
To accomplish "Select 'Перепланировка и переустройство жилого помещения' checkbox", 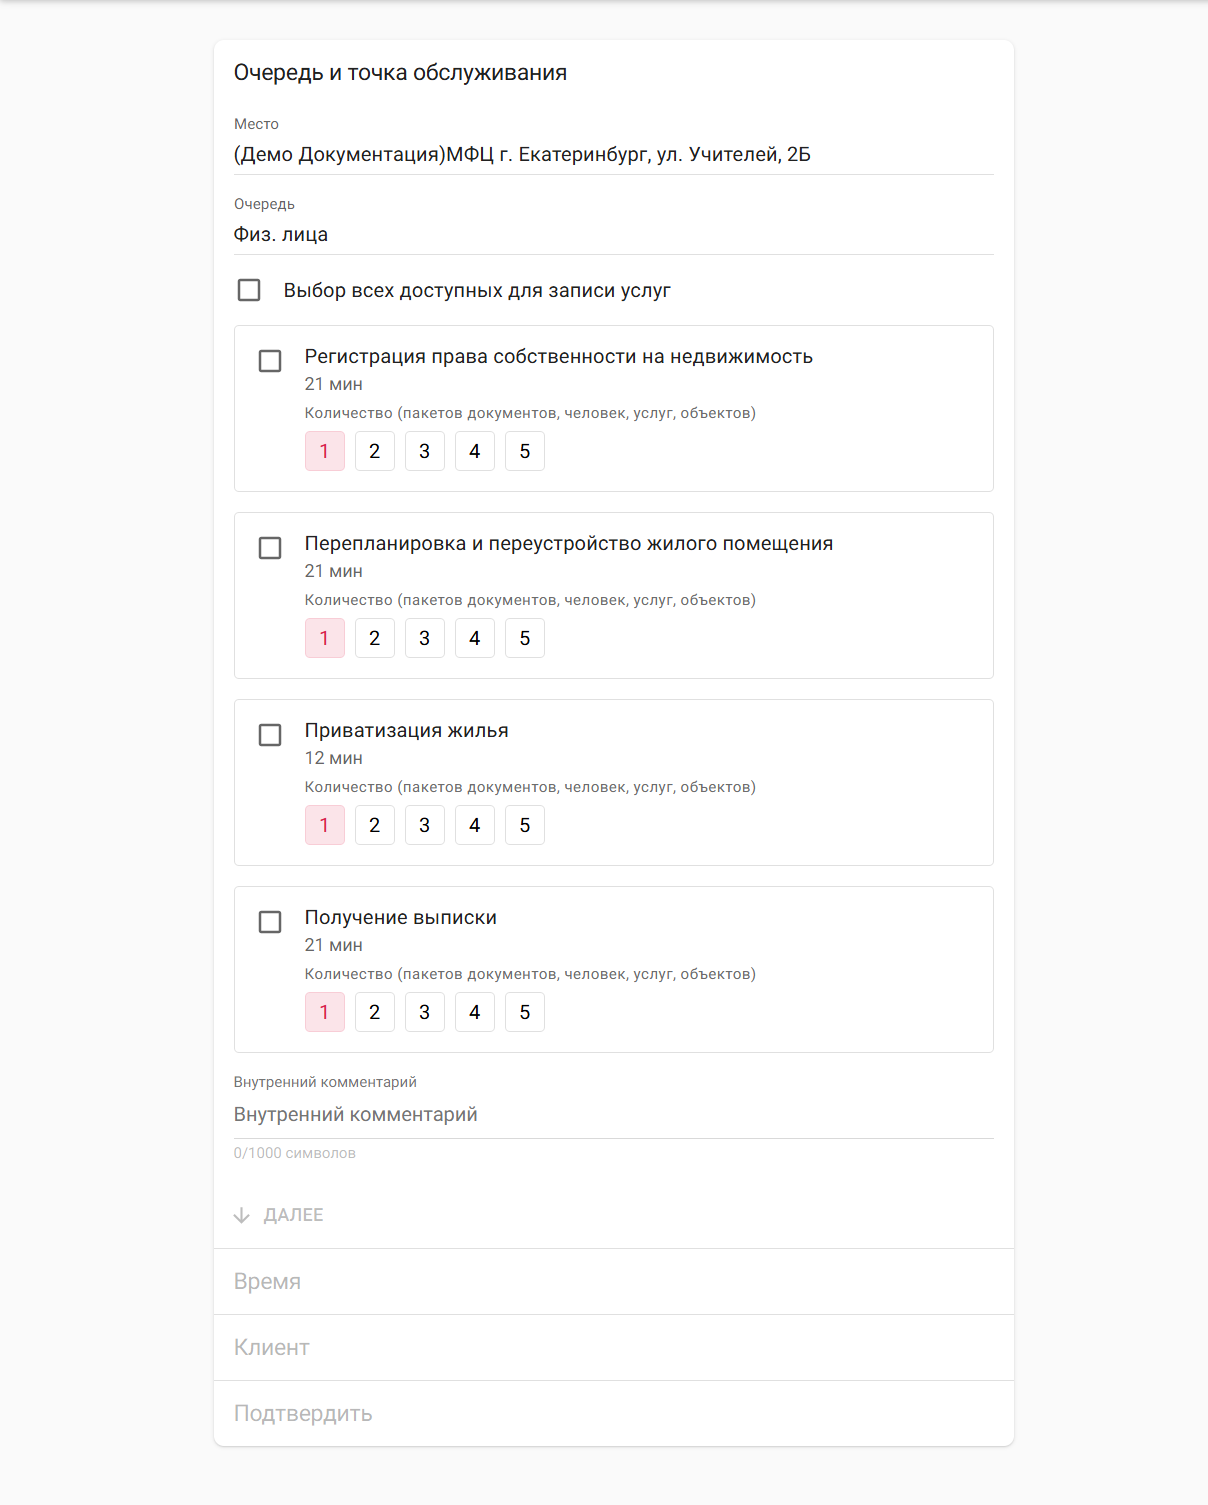I will point(270,548).
